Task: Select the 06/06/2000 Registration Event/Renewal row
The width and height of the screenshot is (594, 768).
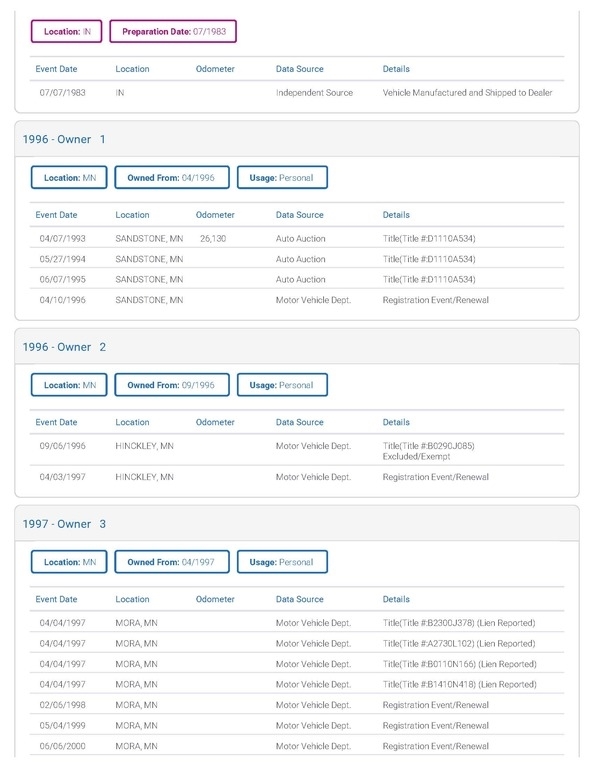Action: coord(297,746)
